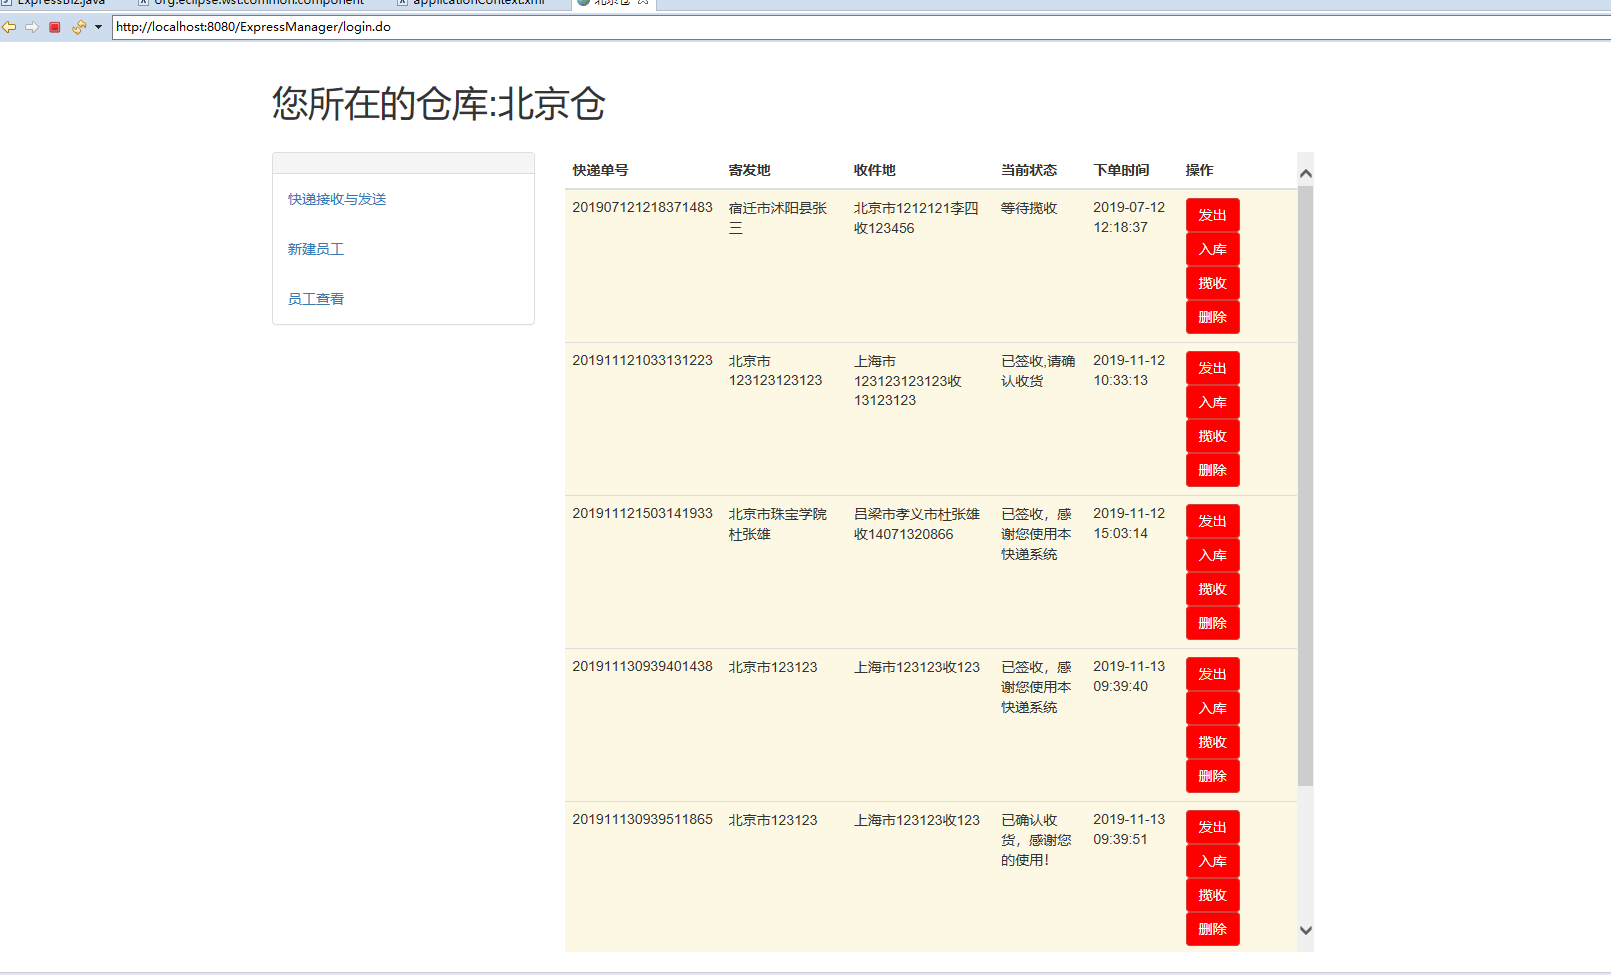Click 揽收 on order 201911130939401438
Viewport: 1611px width, 975px height.
(x=1212, y=741)
